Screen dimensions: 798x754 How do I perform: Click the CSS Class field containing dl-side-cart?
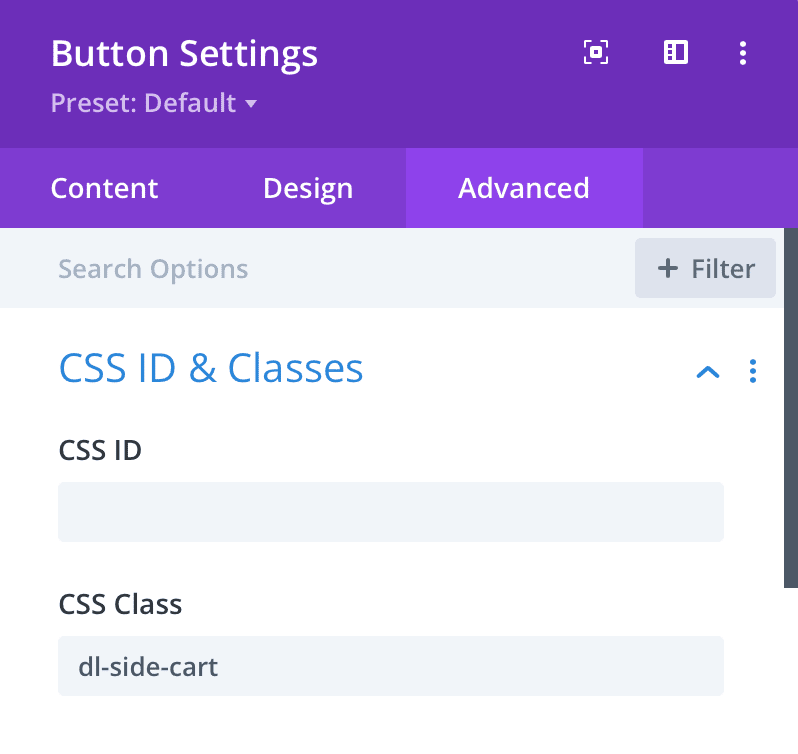pos(391,666)
